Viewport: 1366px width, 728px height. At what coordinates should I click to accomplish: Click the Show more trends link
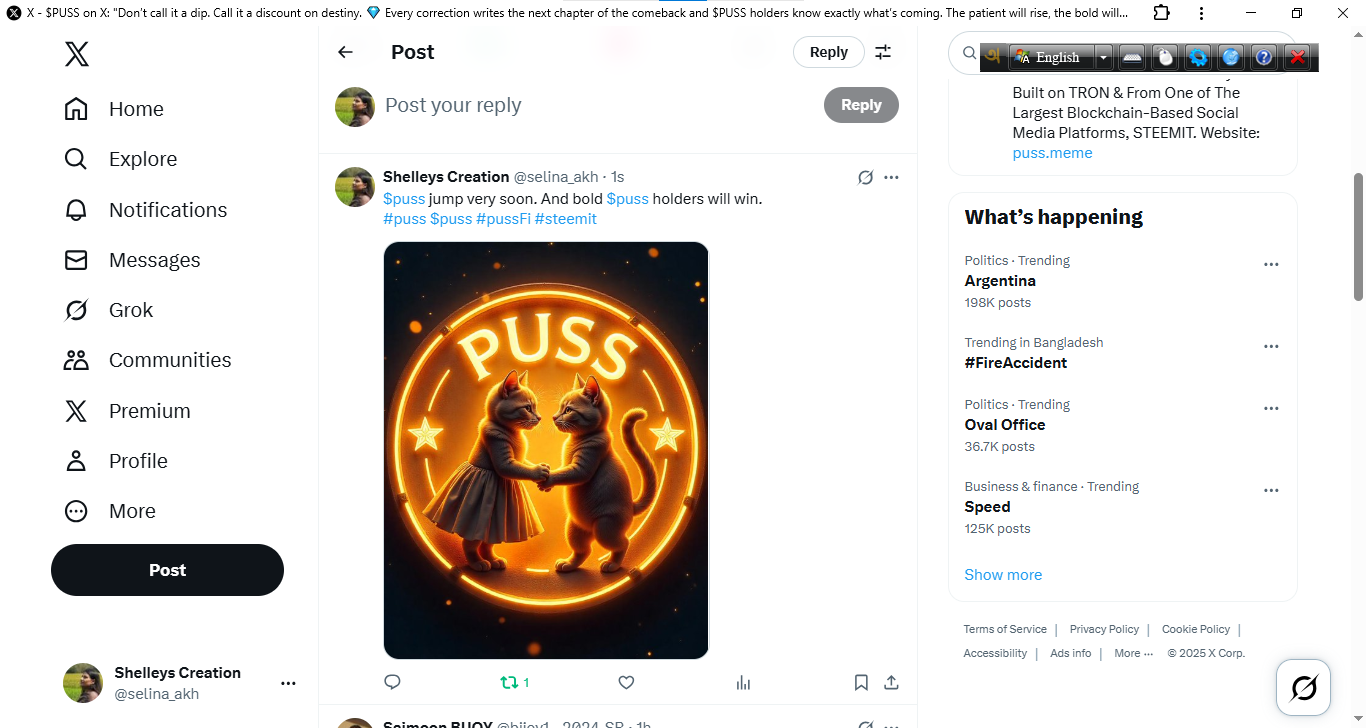point(1003,575)
